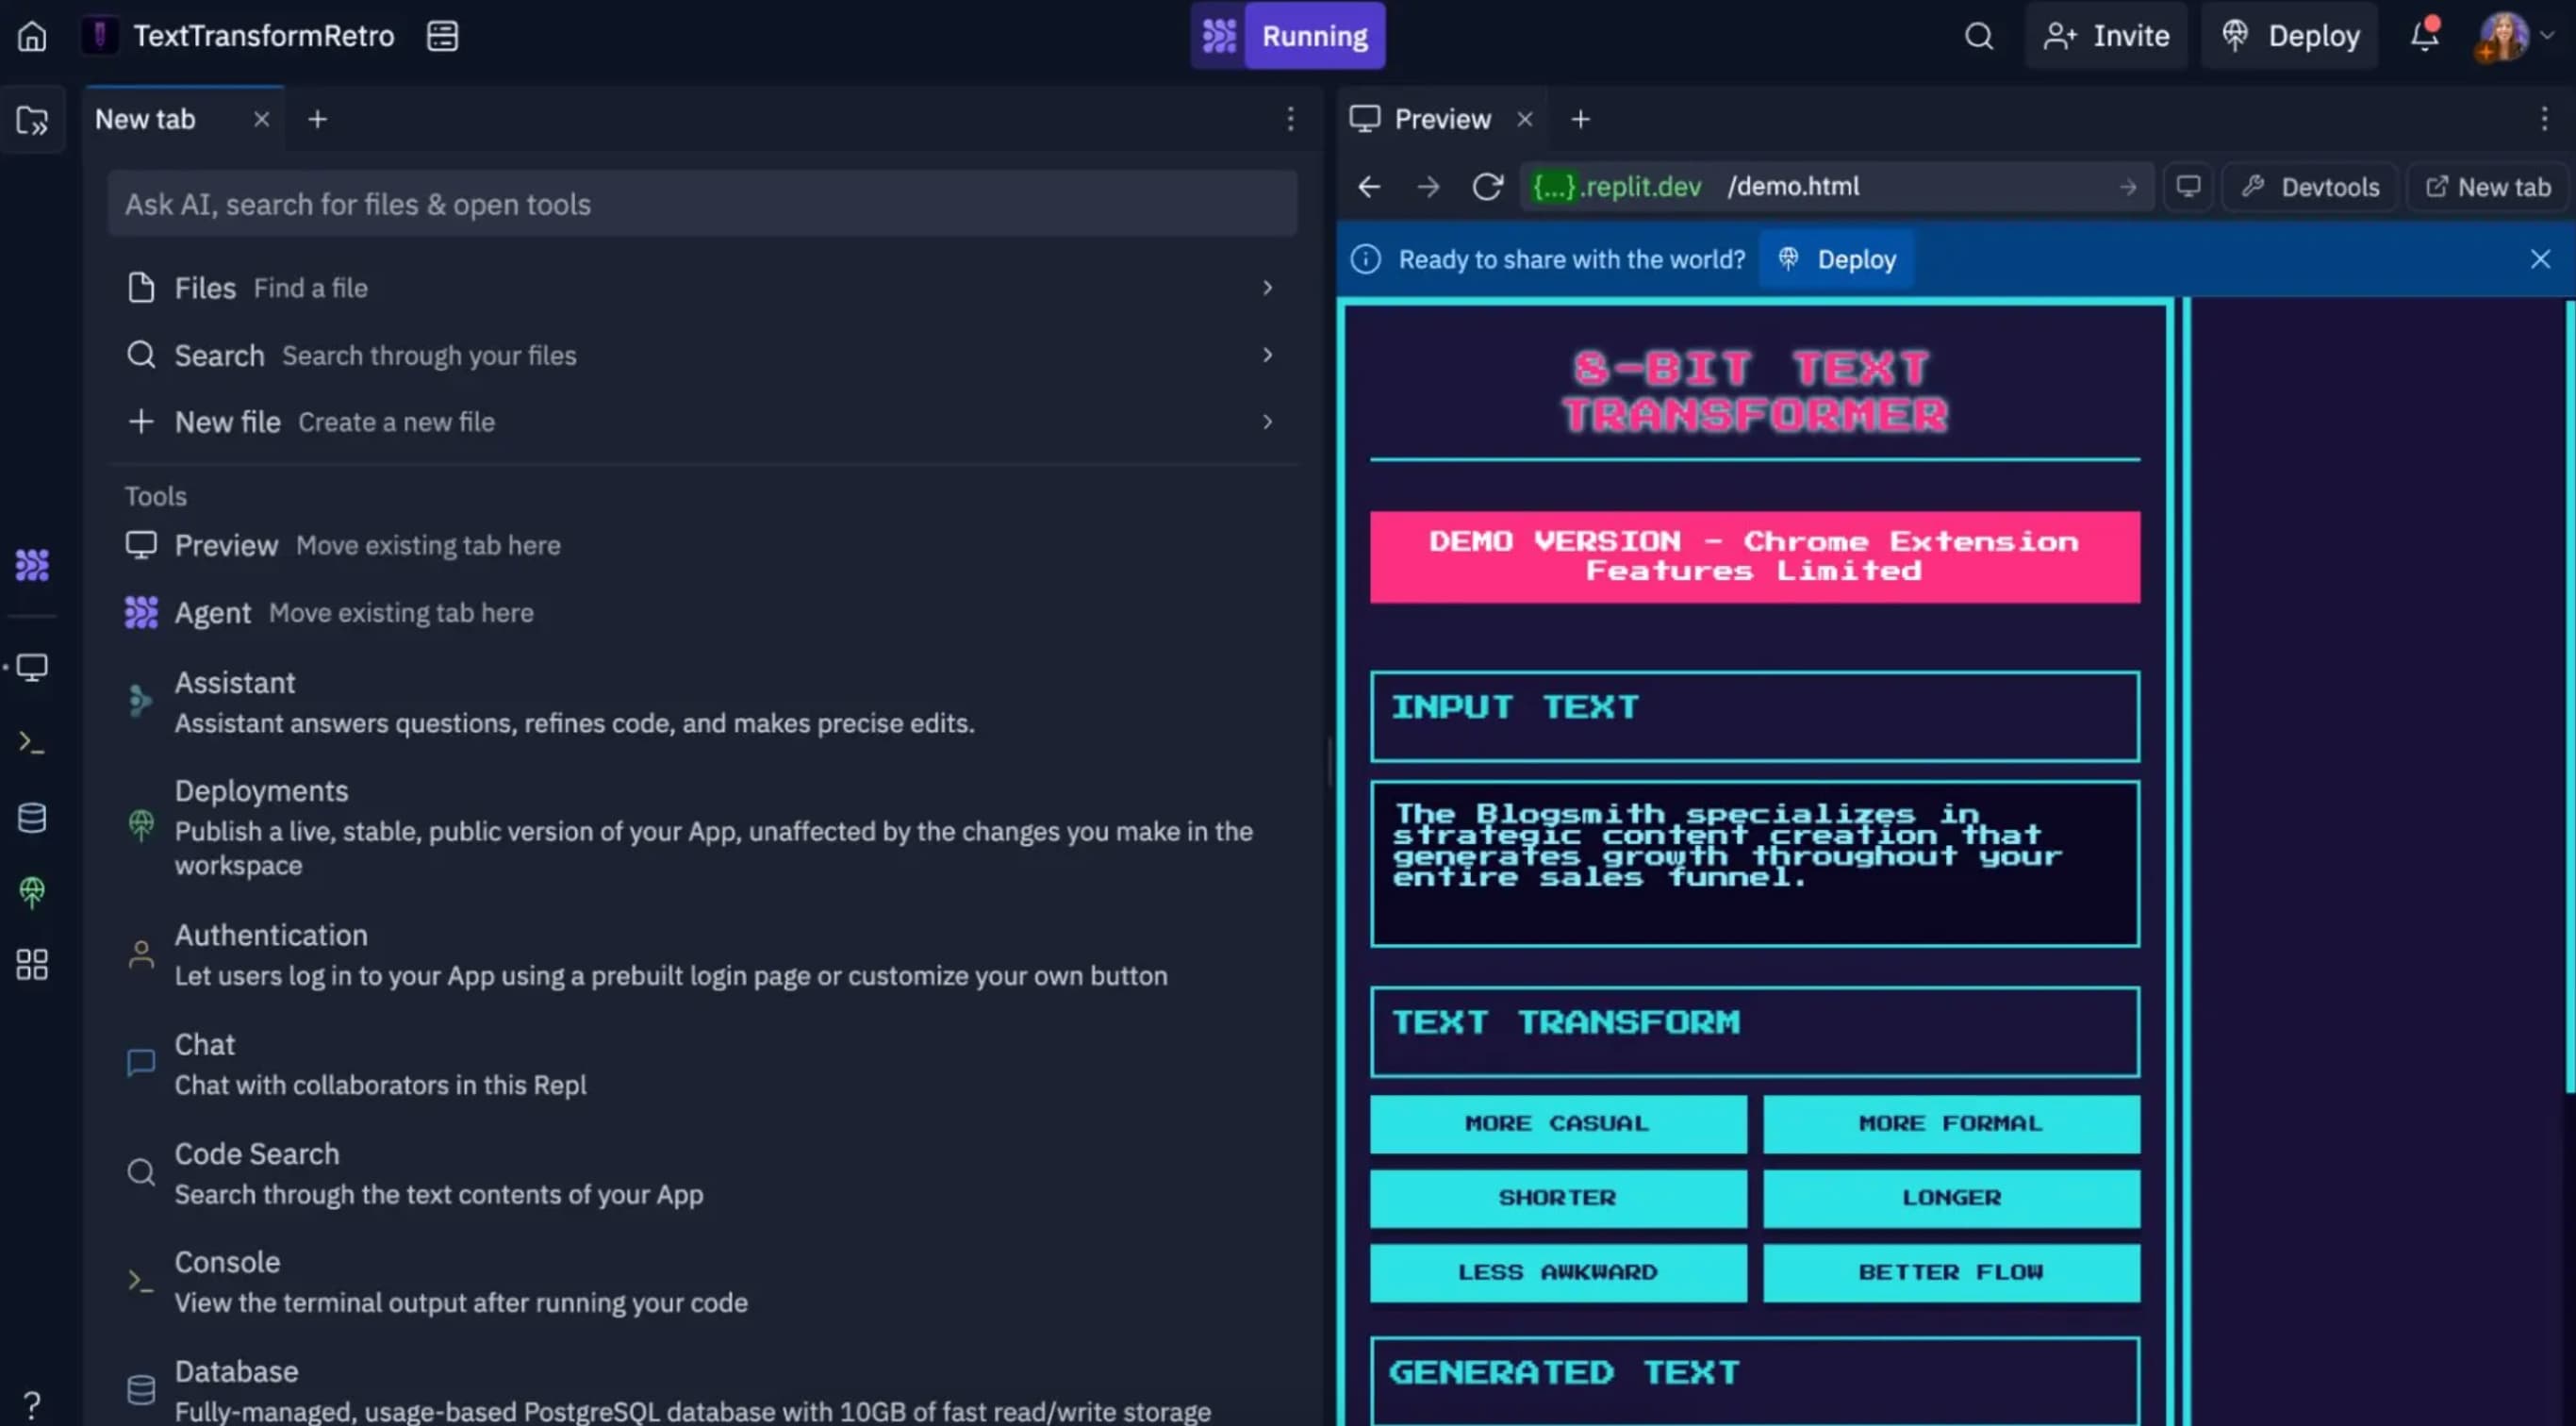This screenshot has height=1426, width=2576.
Task: Dismiss the Ready to share banner
Action: pos(2540,260)
